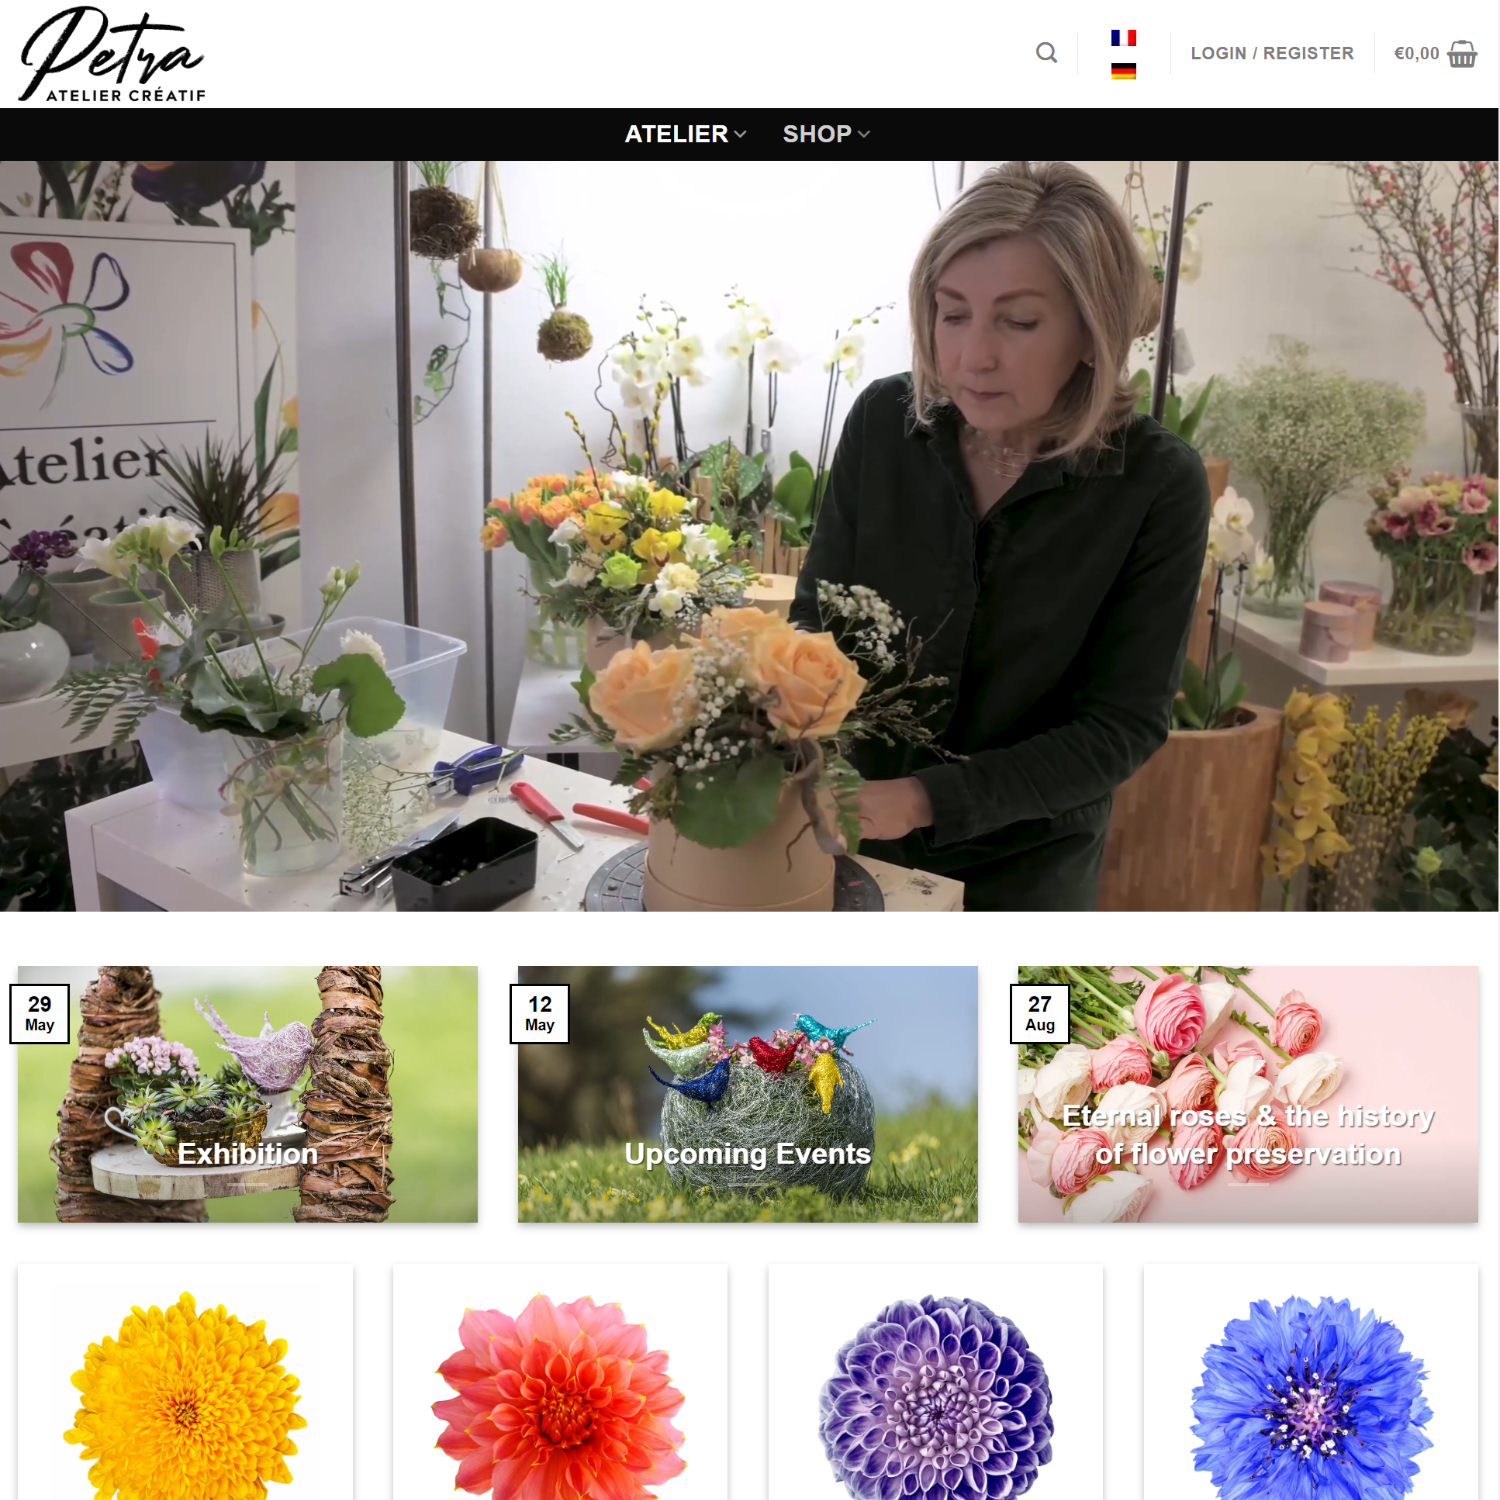Select the purple dahlia product
Viewport: 1500px width, 1500px height.
[x=935, y=1382]
